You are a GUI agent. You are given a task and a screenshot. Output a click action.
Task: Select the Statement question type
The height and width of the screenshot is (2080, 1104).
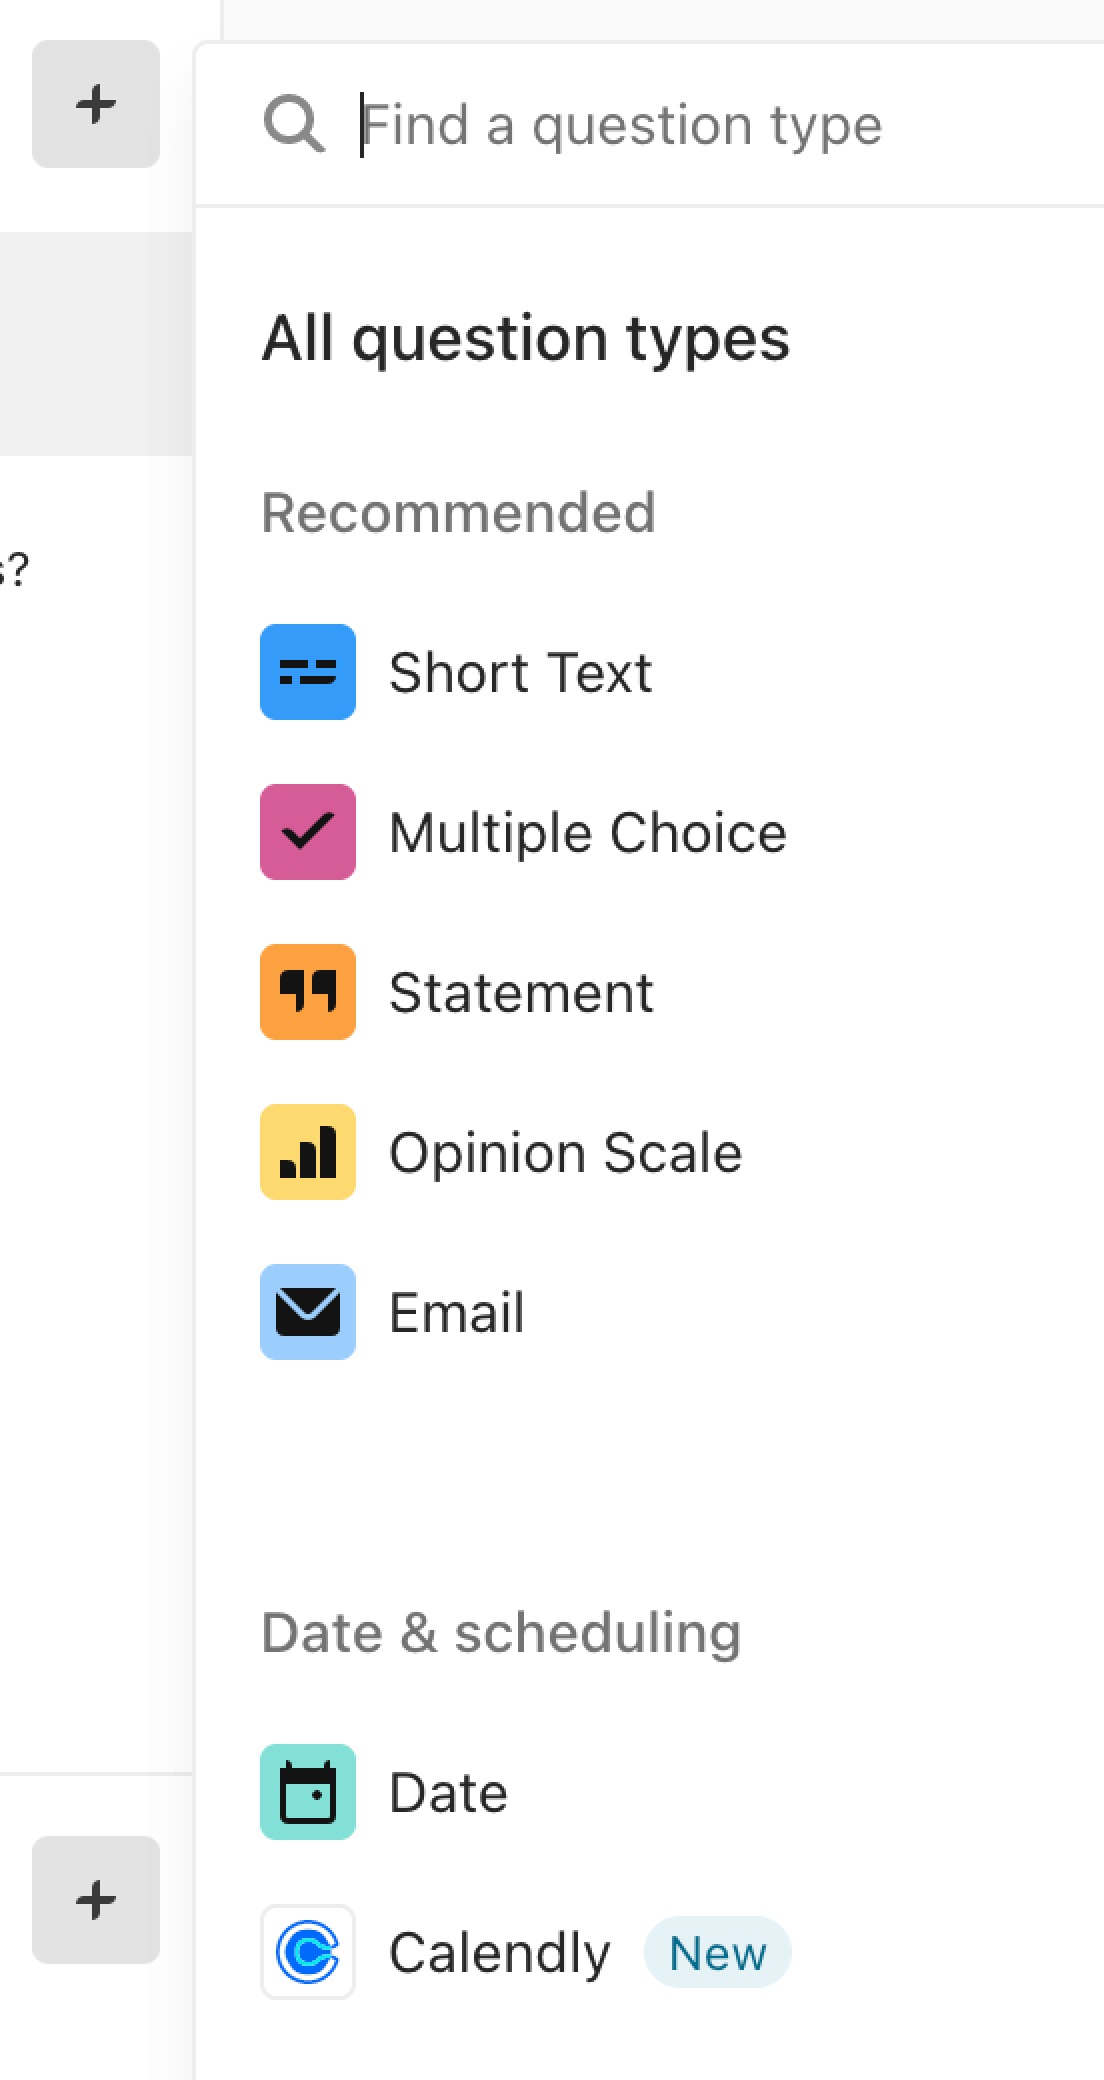coord(521,992)
